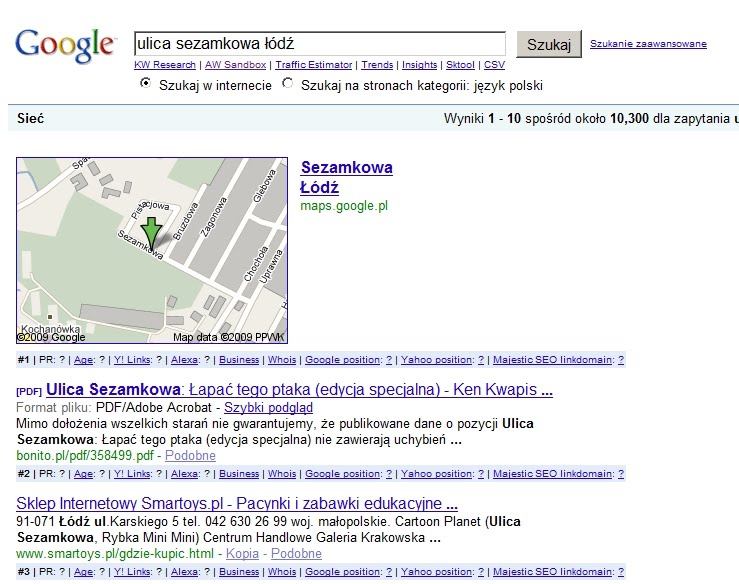739x584 pixels.
Task: Click Podobne link next to smartoys.pl result
Action: click(296, 553)
